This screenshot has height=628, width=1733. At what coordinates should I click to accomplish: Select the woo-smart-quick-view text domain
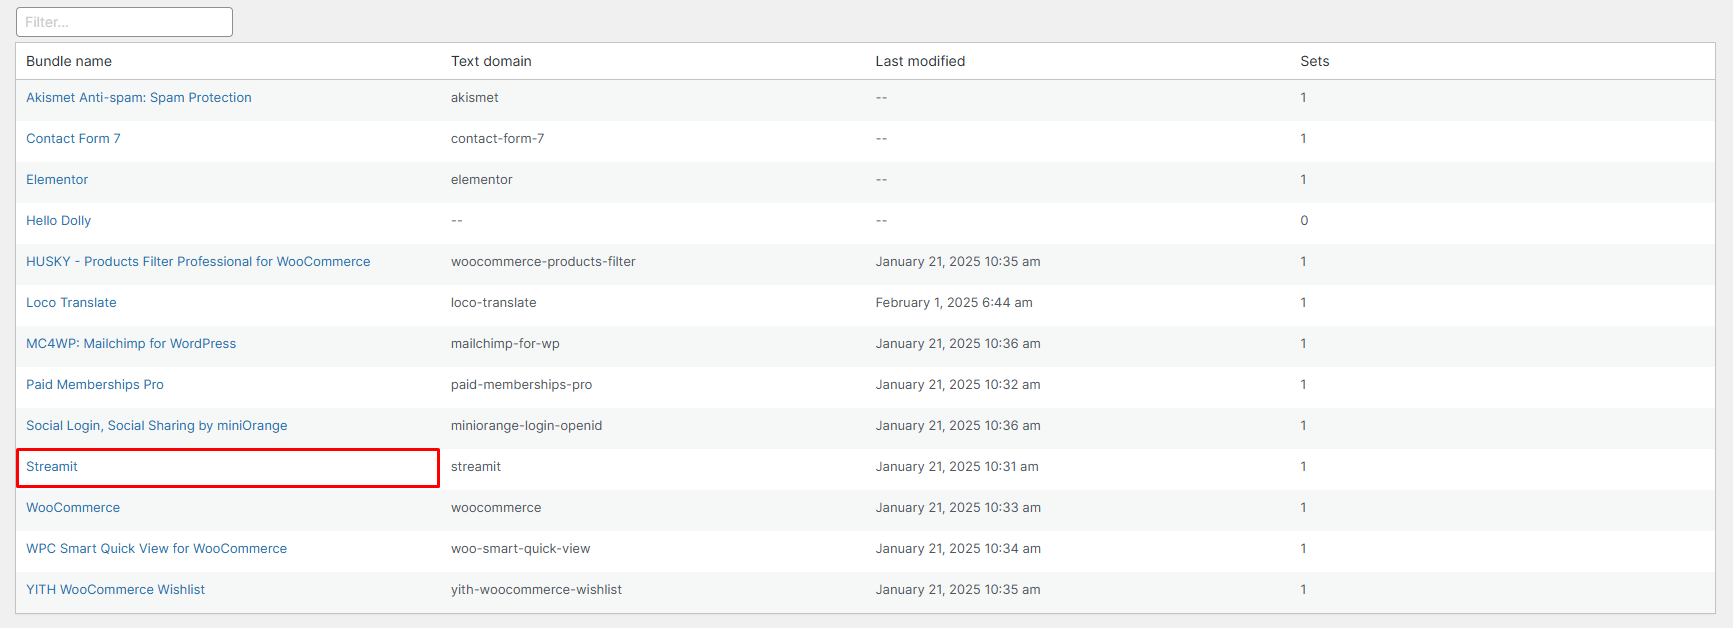tap(520, 548)
